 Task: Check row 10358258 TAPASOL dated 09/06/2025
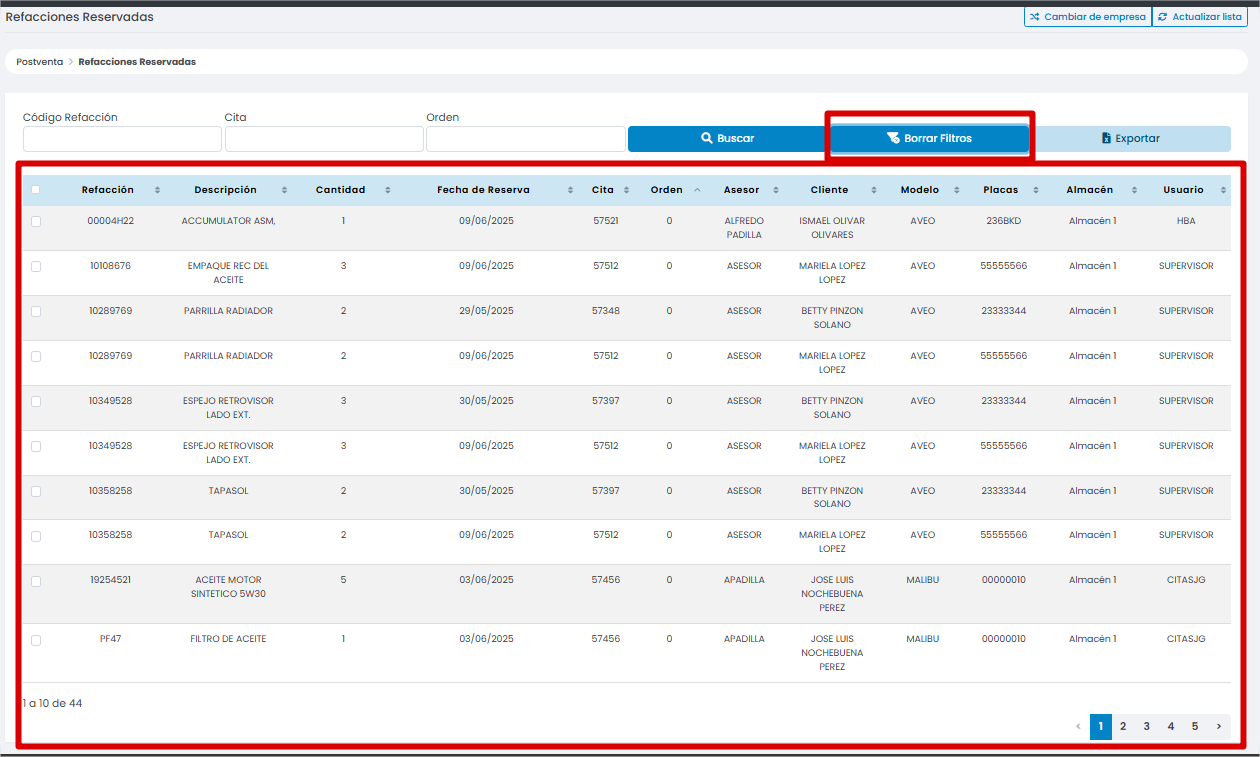[36, 536]
